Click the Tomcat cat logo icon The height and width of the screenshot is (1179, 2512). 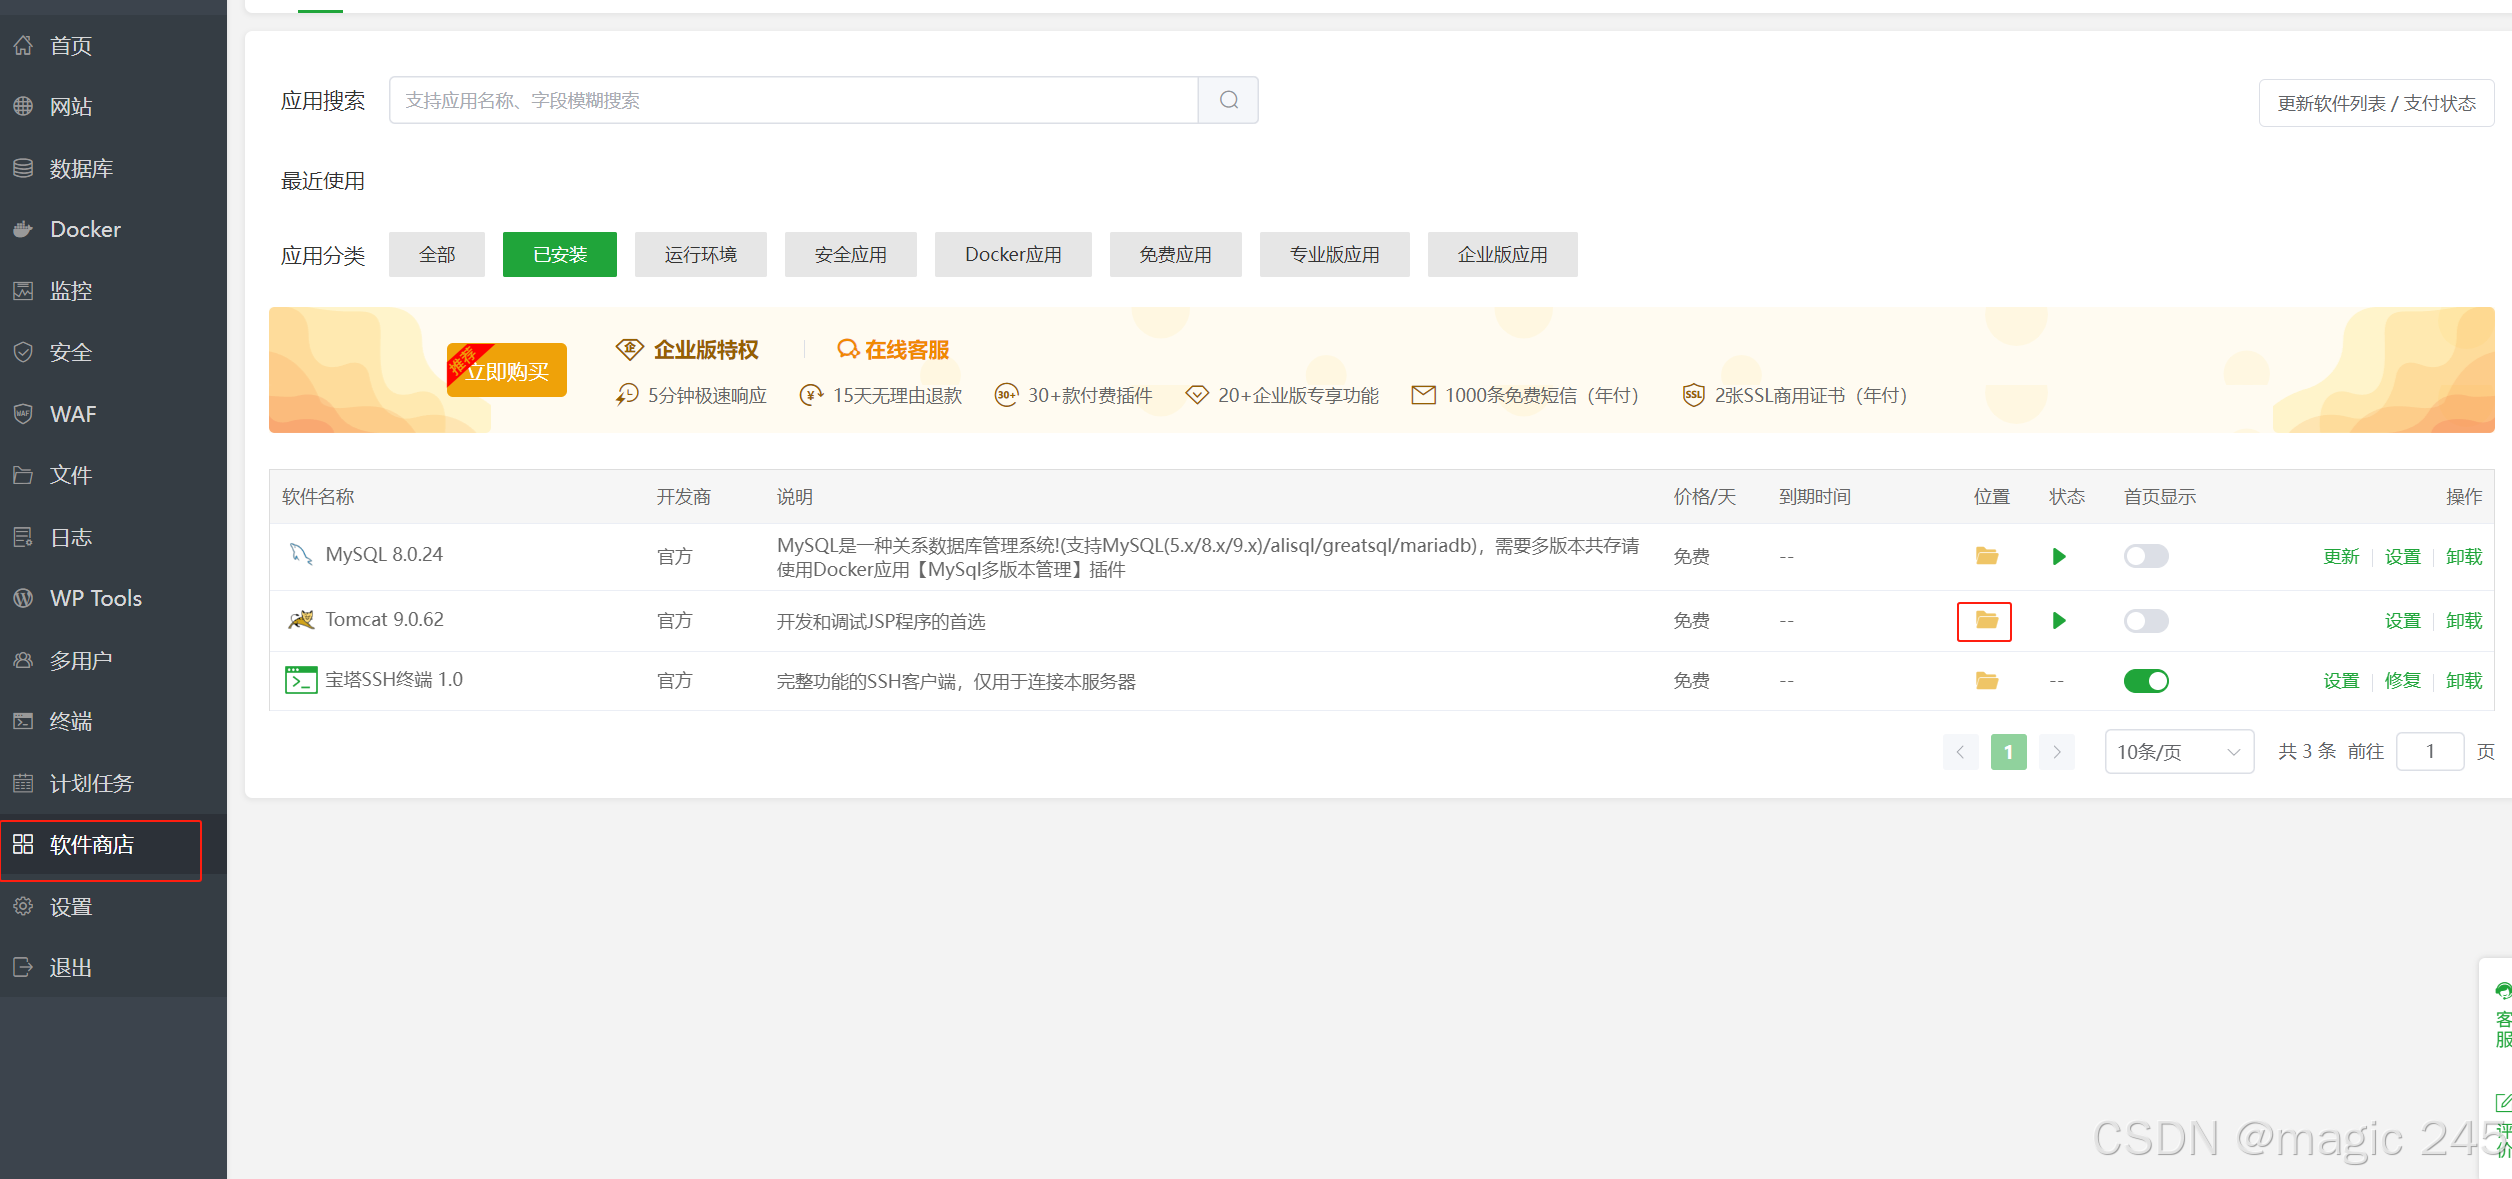tap(301, 620)
